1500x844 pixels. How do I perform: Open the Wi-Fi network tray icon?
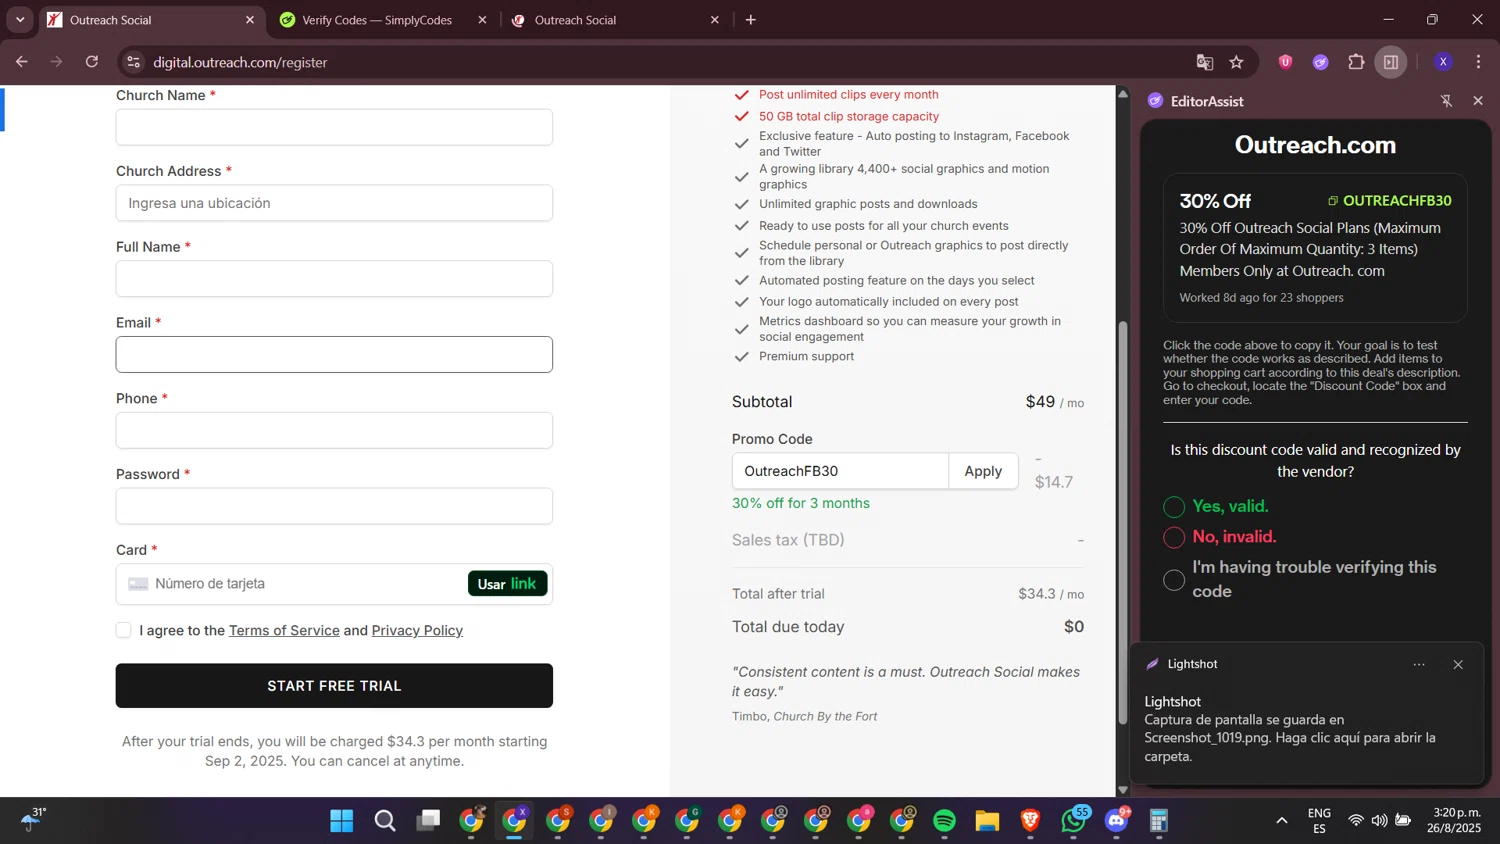click(1356, 821)
